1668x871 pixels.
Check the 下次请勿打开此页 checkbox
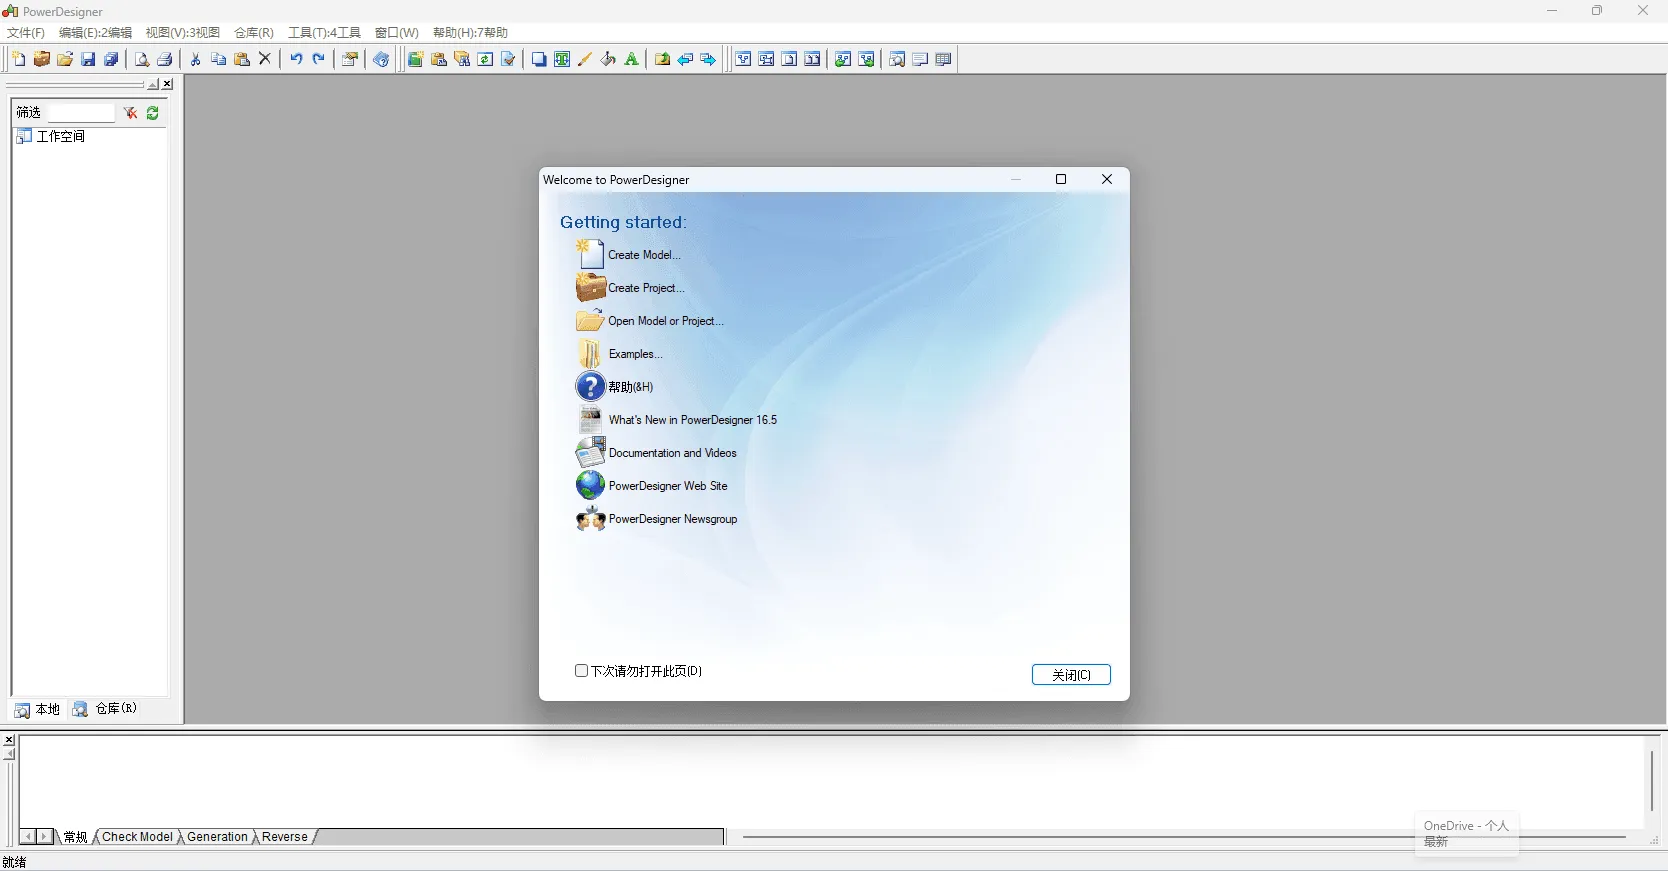tap(581, 671)
